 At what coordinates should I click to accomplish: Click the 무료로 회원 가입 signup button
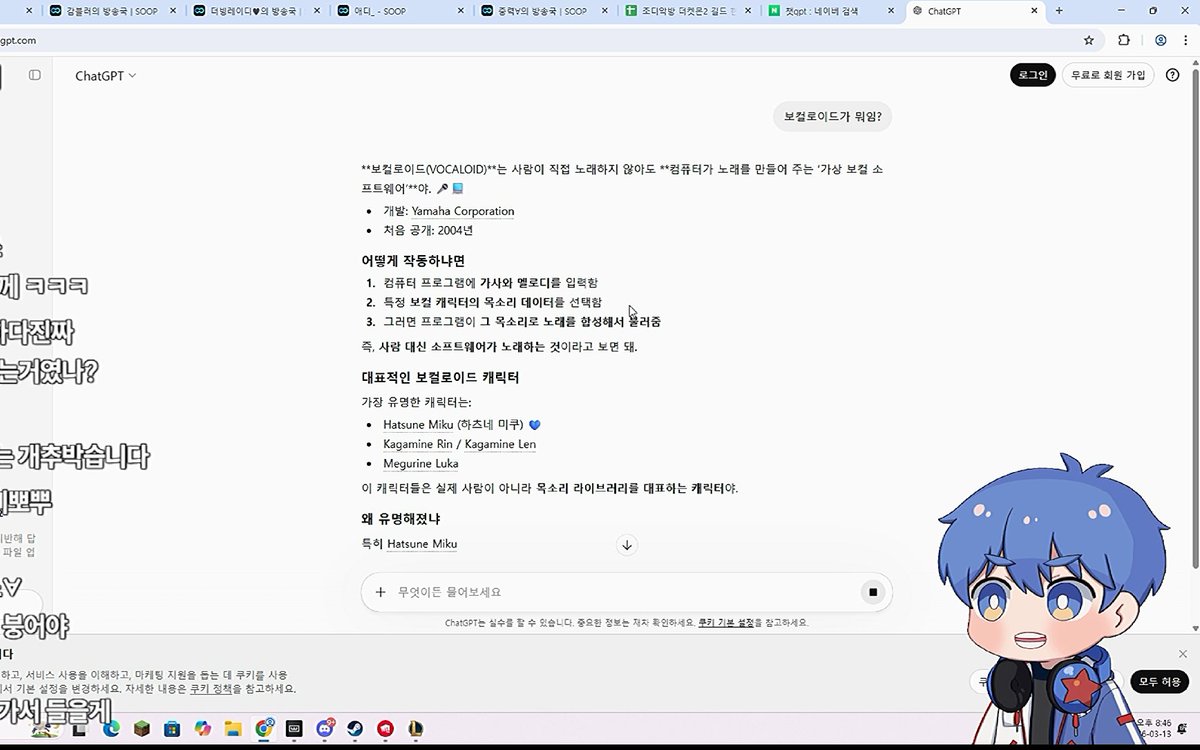click(x=1108, y=75)
